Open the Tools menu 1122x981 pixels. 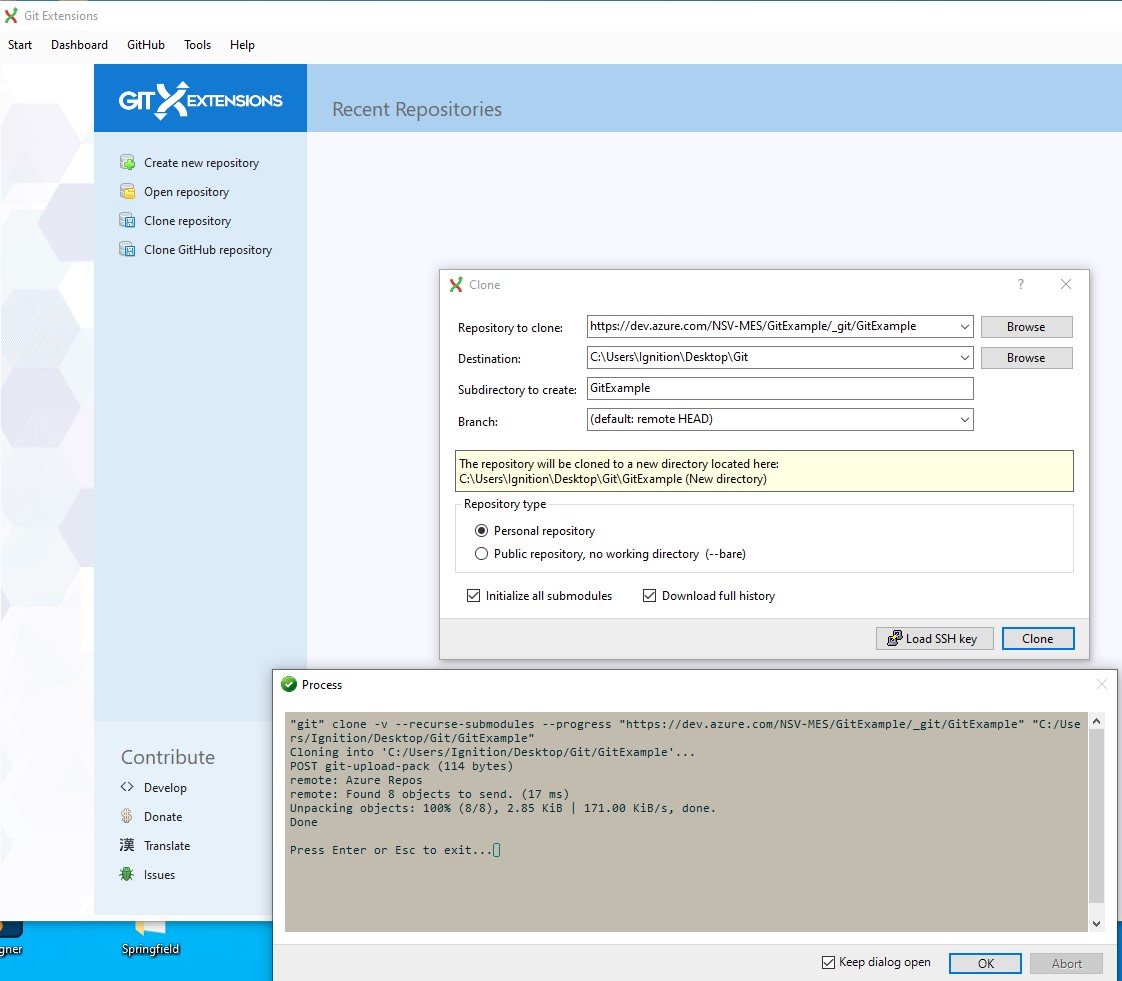point(197,44)
